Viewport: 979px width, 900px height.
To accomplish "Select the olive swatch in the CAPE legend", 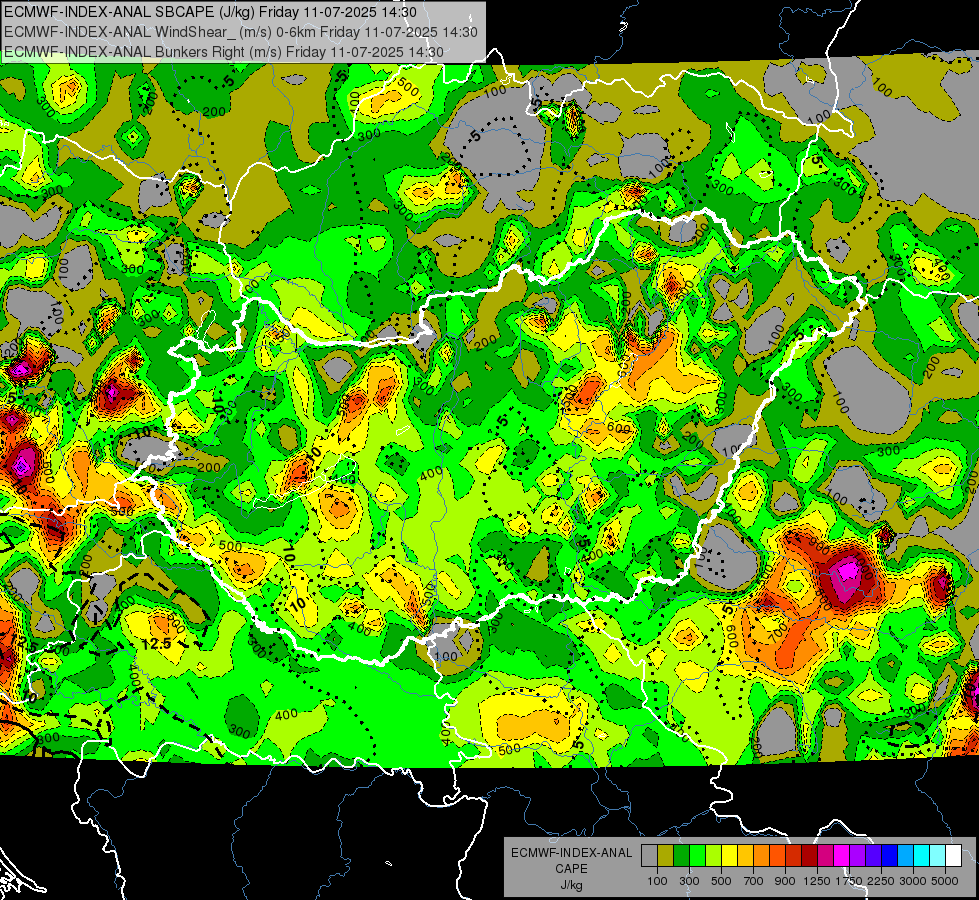I will (666, 856).
